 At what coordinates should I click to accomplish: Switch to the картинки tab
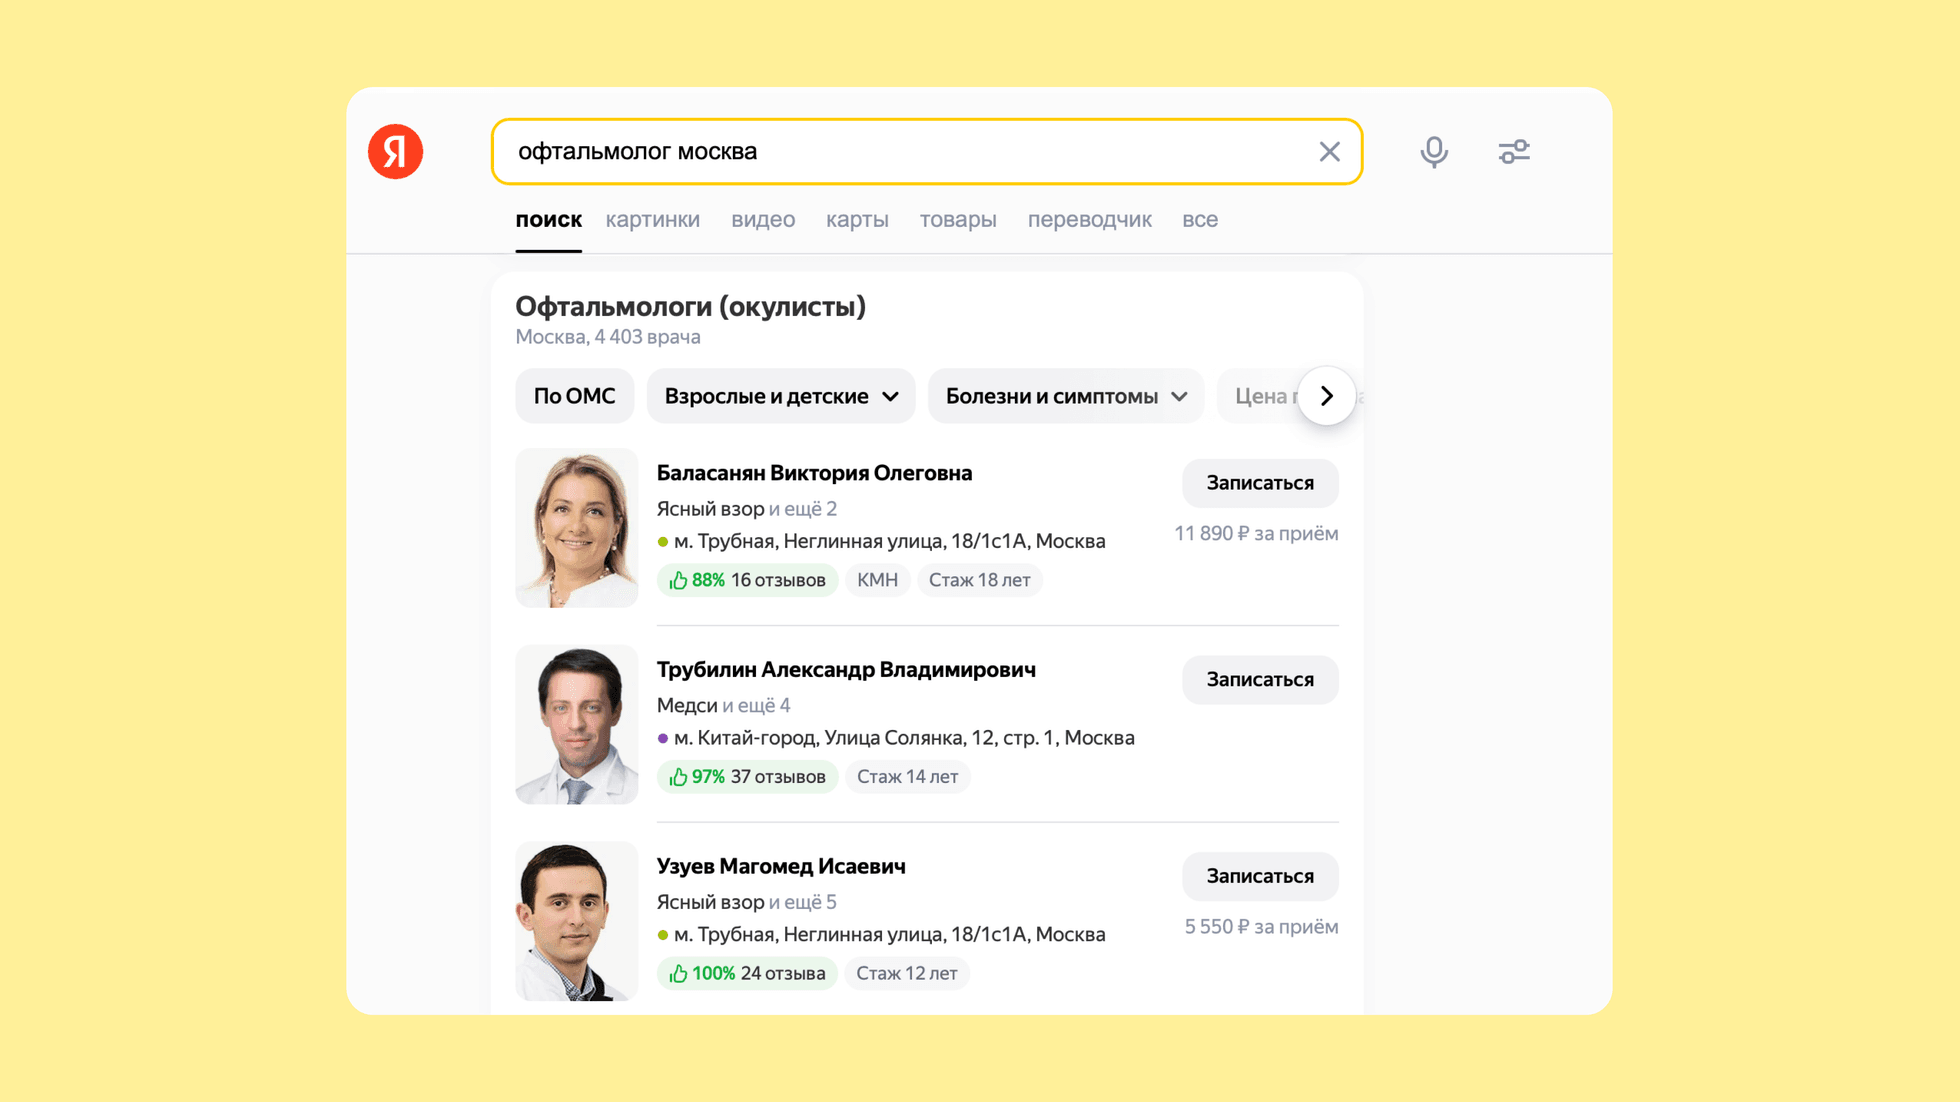point(652,220)
